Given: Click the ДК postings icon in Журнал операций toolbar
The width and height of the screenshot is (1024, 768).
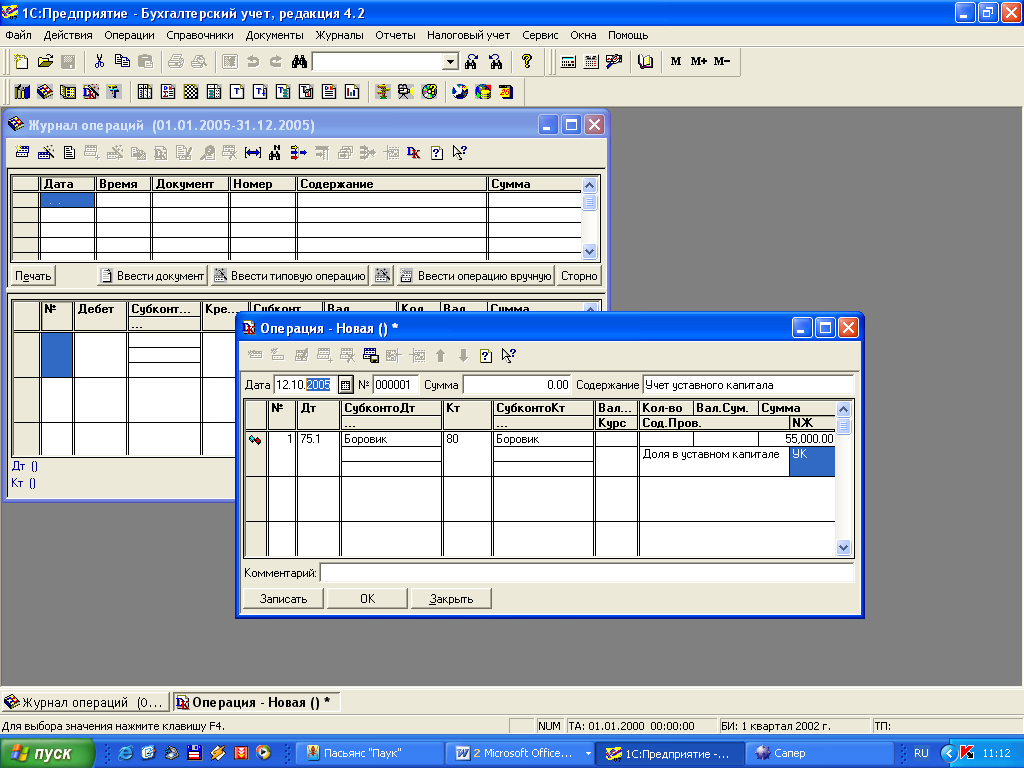Looking at the screenshot, I should pyautogui.click(x=413, y=153).
